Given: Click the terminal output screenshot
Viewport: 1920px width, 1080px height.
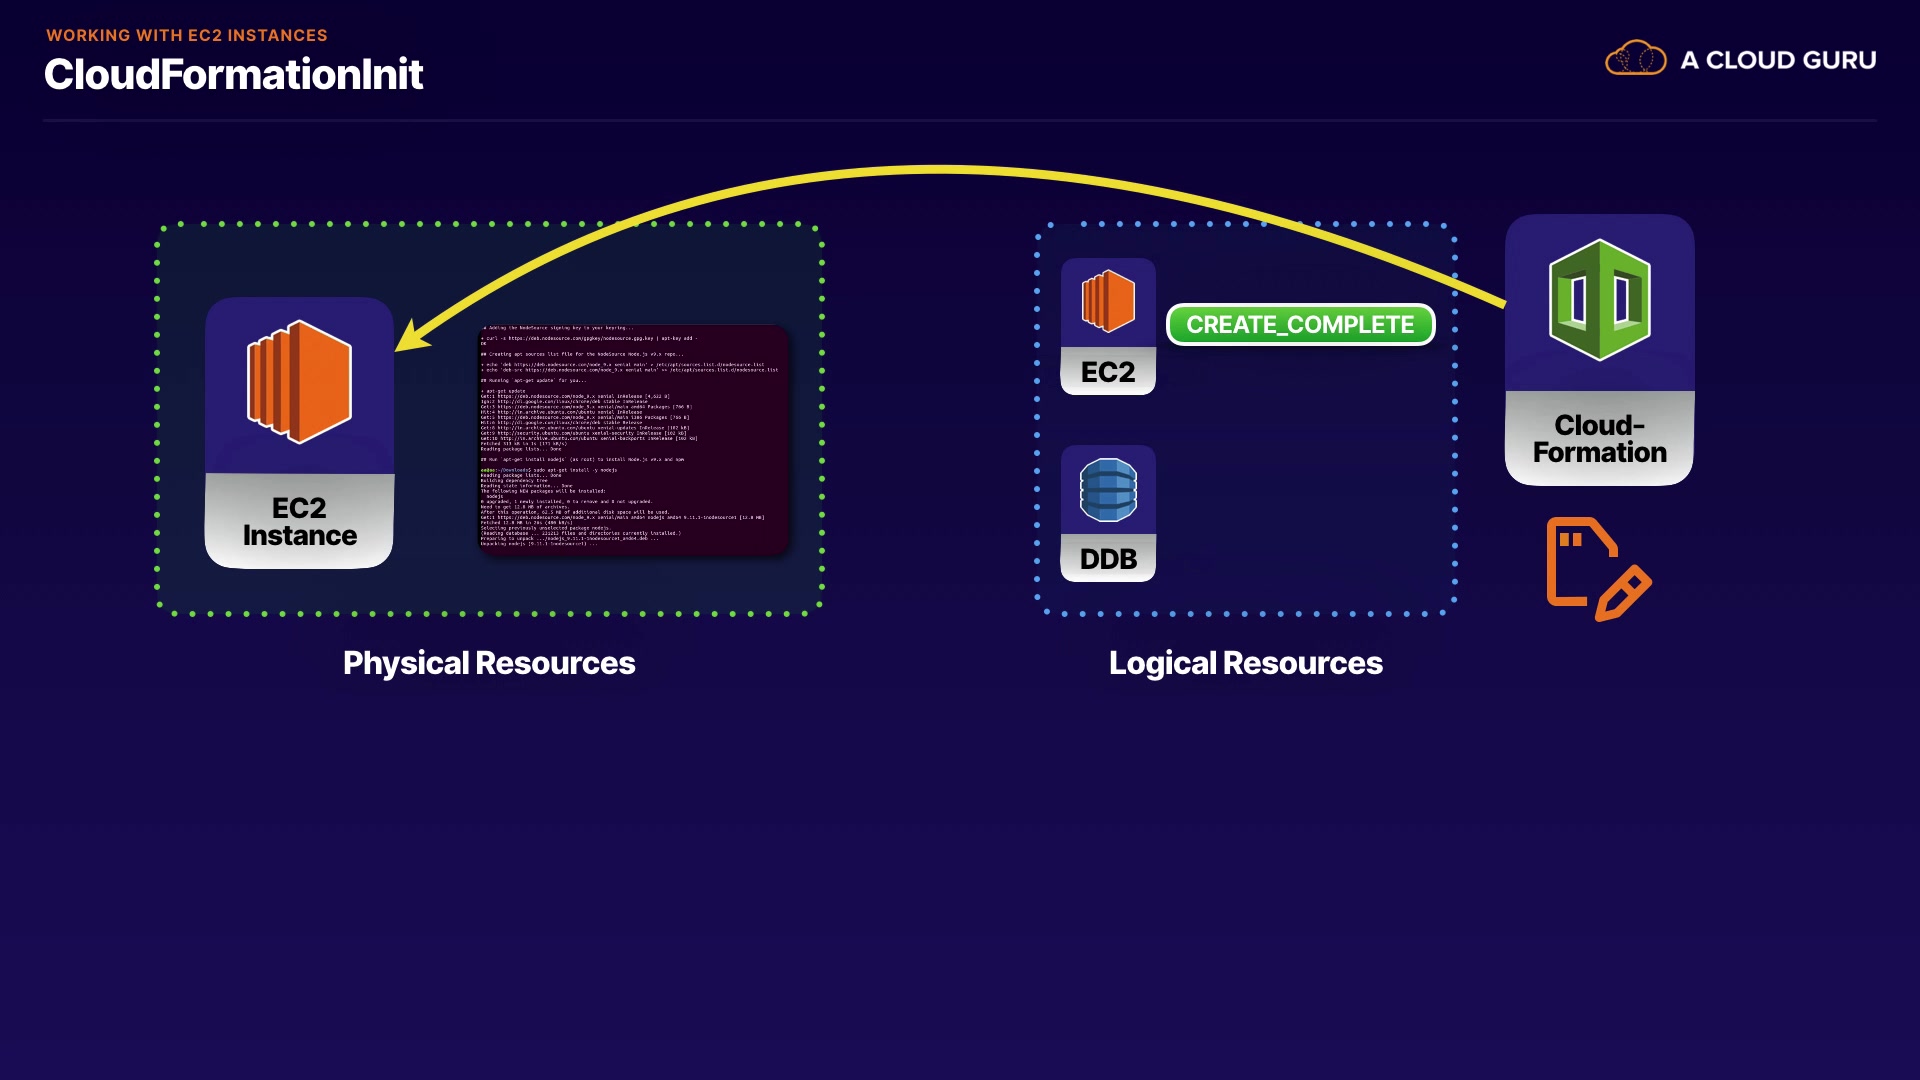Looking at the screenshot, I should coord(634,439).
